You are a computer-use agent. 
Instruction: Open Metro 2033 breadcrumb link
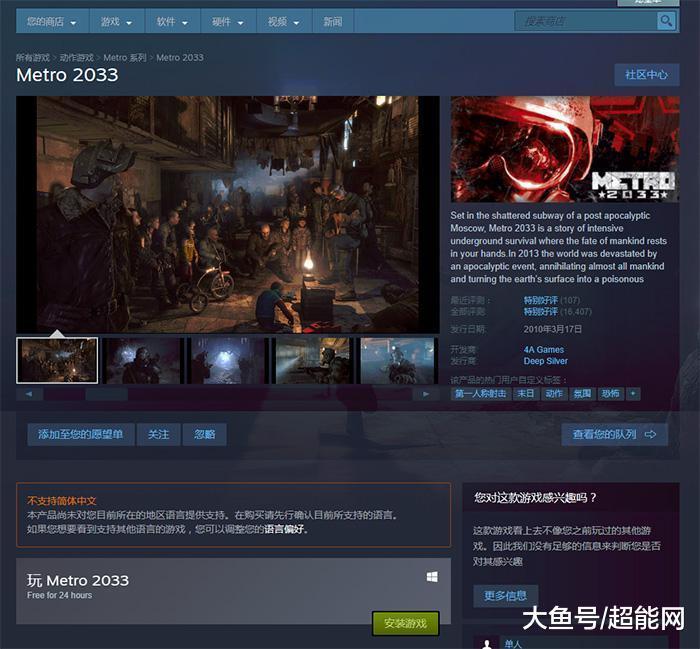tap(180, 58)
